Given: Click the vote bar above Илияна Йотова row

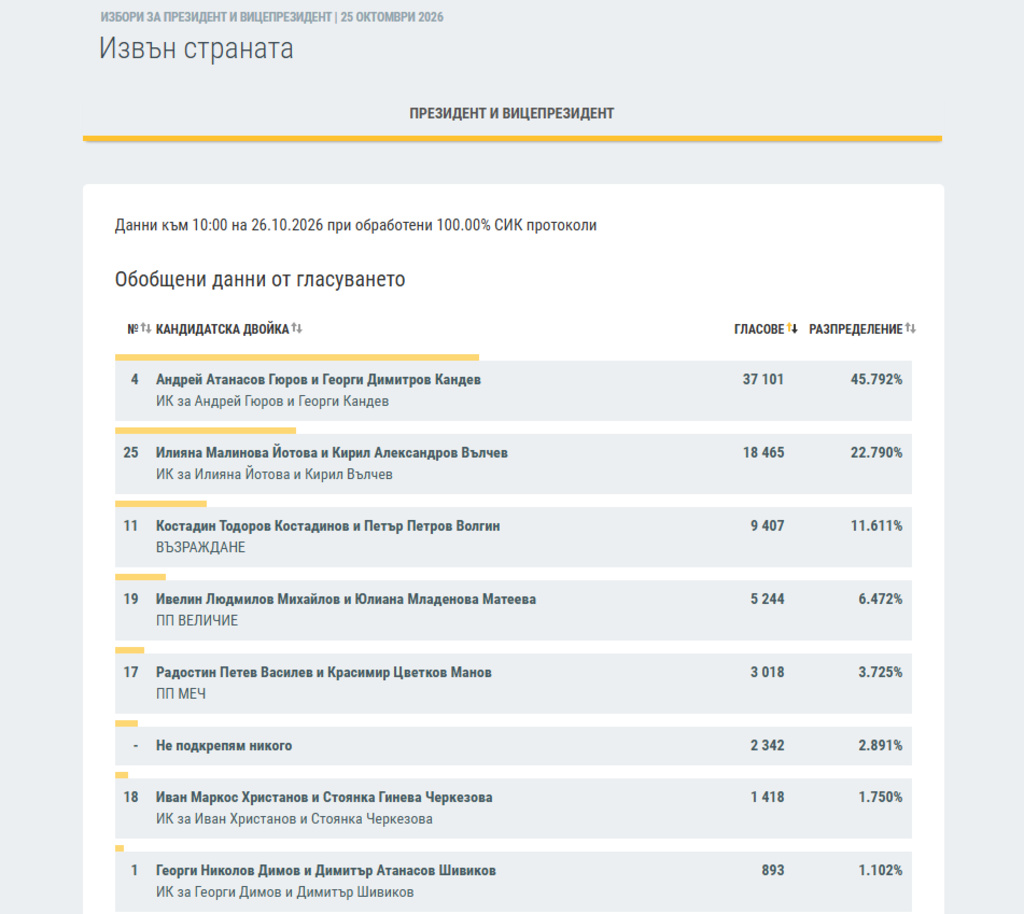Looking at the screenshot, I should [206, 431].
